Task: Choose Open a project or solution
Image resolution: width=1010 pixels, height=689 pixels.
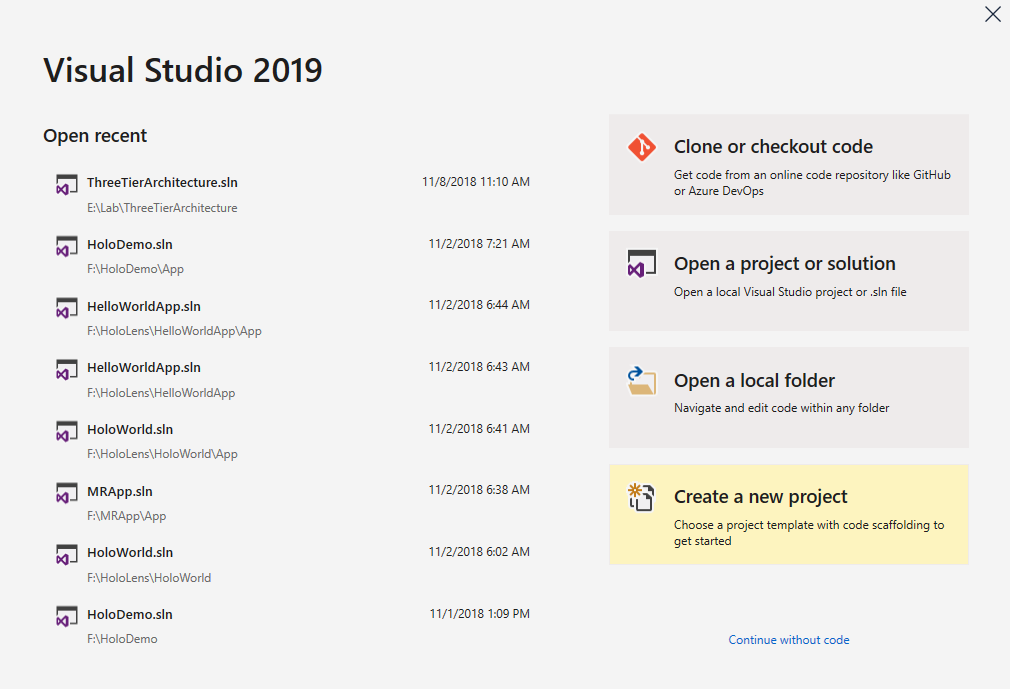Action: (x=788, y=281)
